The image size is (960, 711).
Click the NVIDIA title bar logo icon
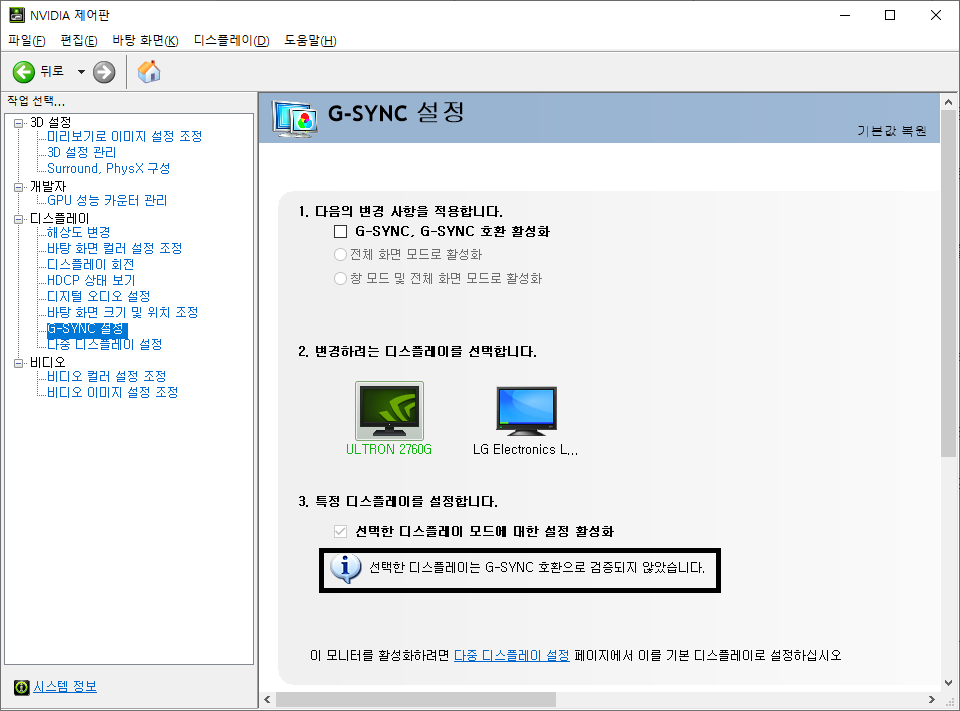(x=17, y=15)
